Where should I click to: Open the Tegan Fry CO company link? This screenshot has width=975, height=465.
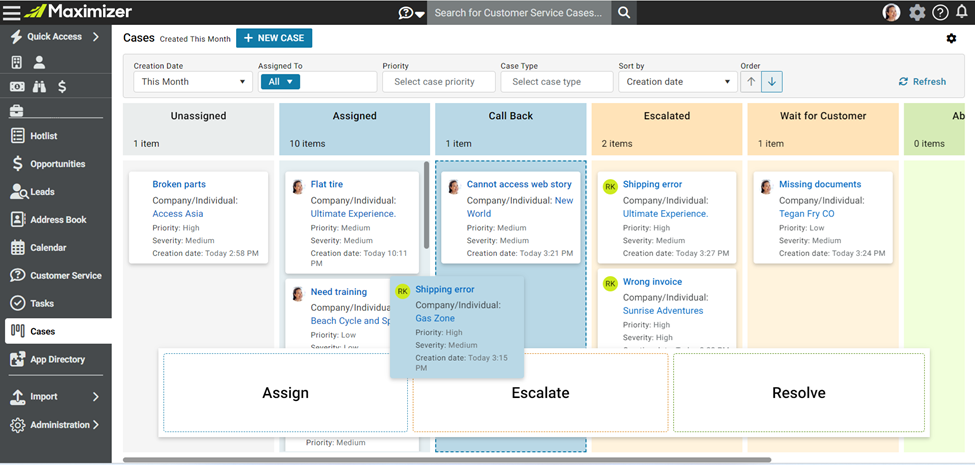coord(806,213)
